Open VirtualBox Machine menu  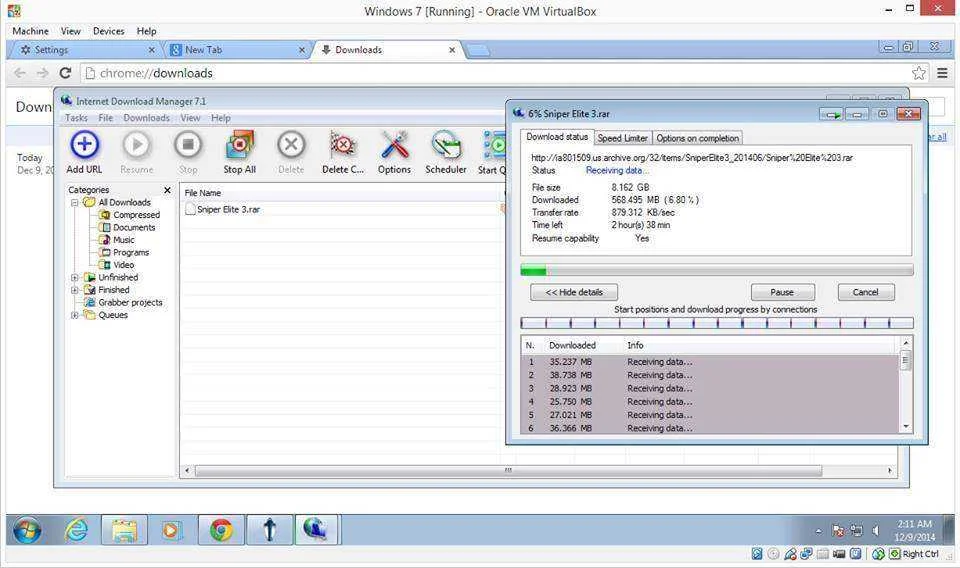coord(30,31)
